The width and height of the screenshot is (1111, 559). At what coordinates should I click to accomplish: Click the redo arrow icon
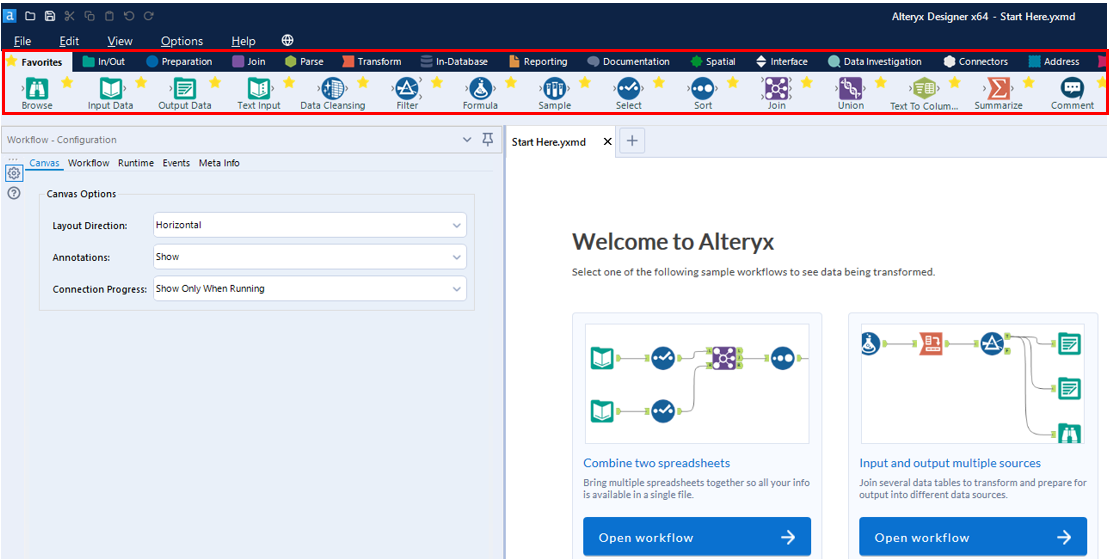point(148,16)
